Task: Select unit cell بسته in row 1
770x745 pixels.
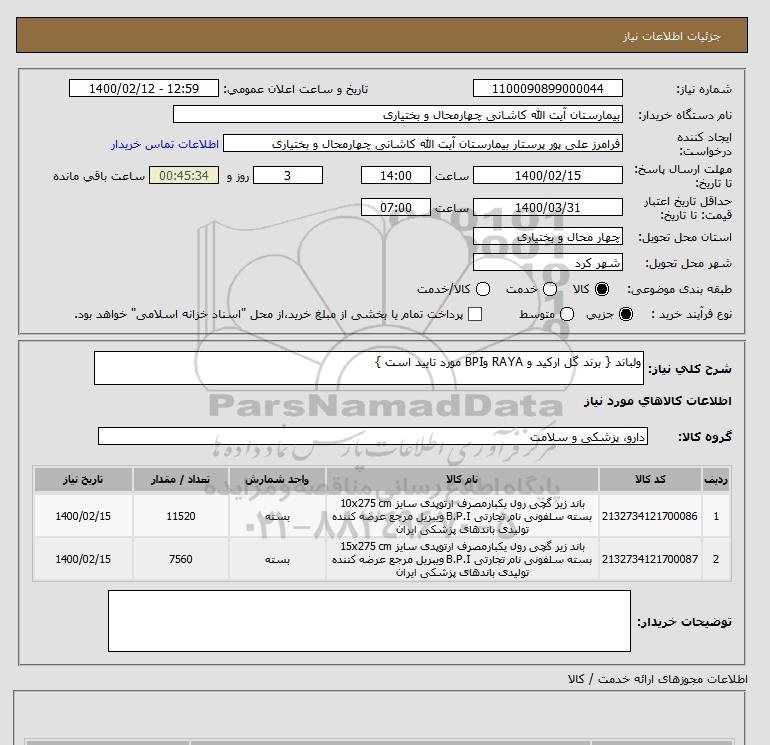Action: click(x=277, y=516)
